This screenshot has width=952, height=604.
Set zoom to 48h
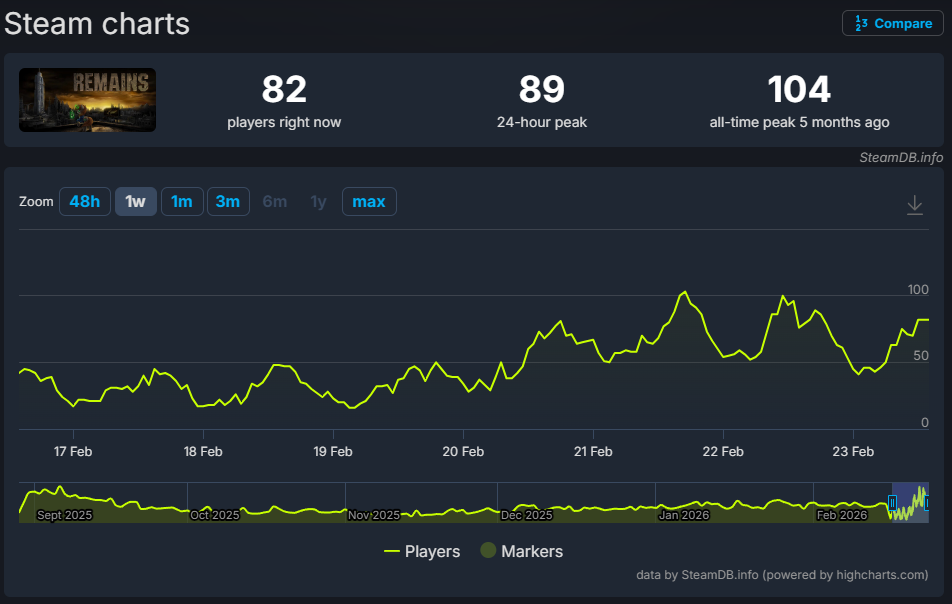point(84,202)
